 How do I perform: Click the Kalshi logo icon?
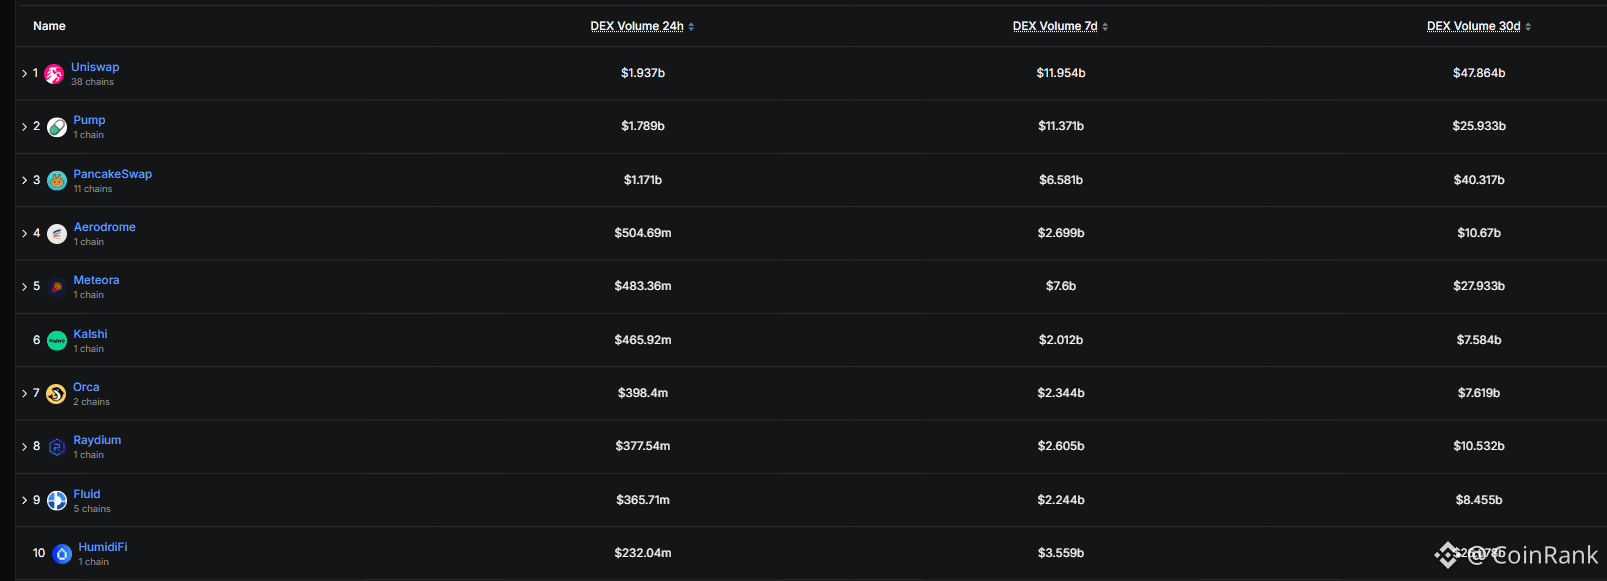(x=57, y=341)
